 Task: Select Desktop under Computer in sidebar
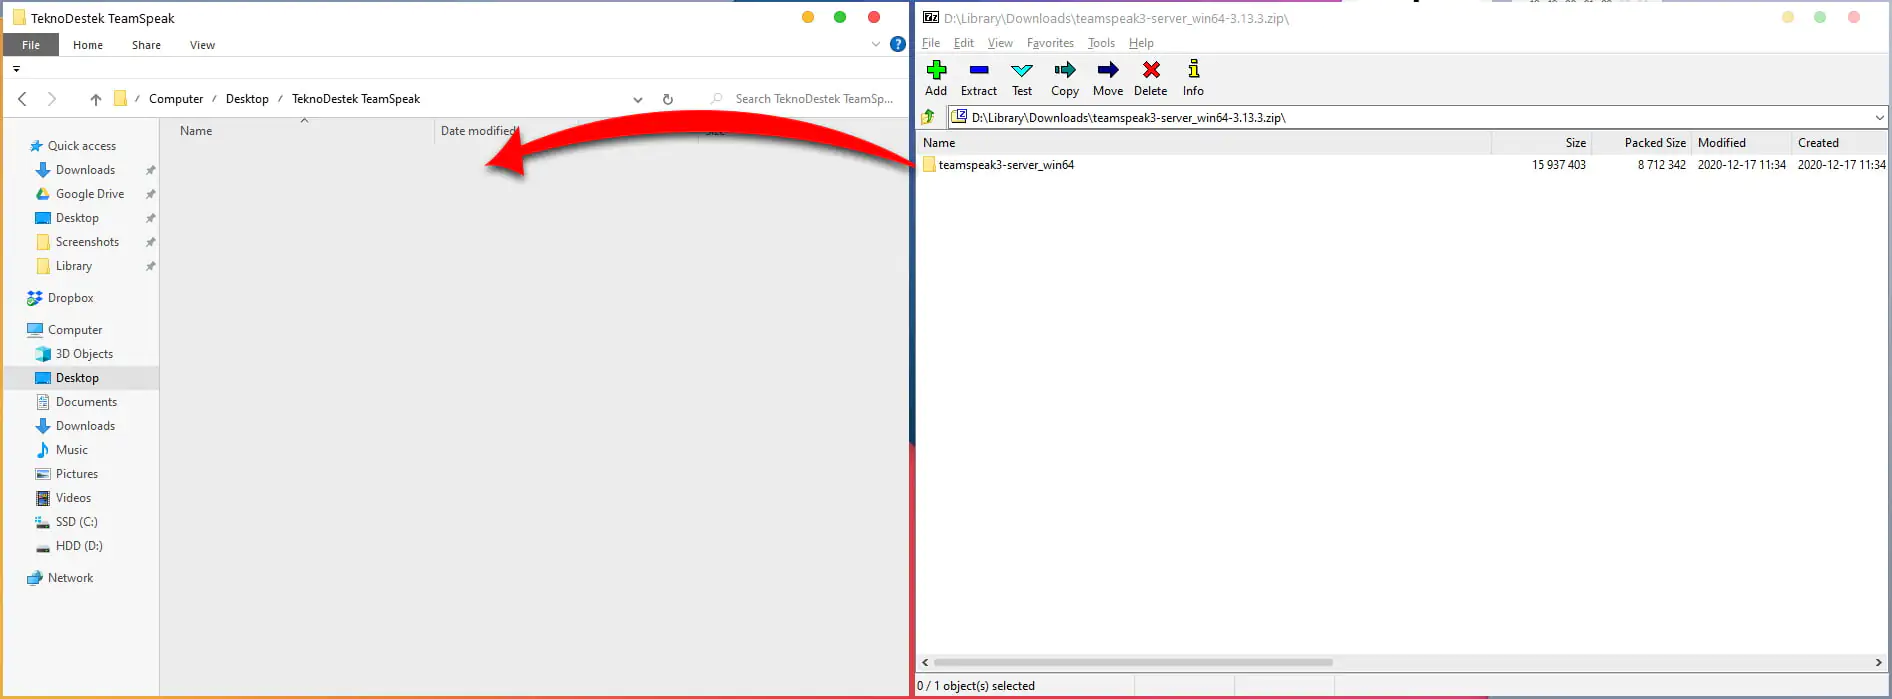click(77, 378)
